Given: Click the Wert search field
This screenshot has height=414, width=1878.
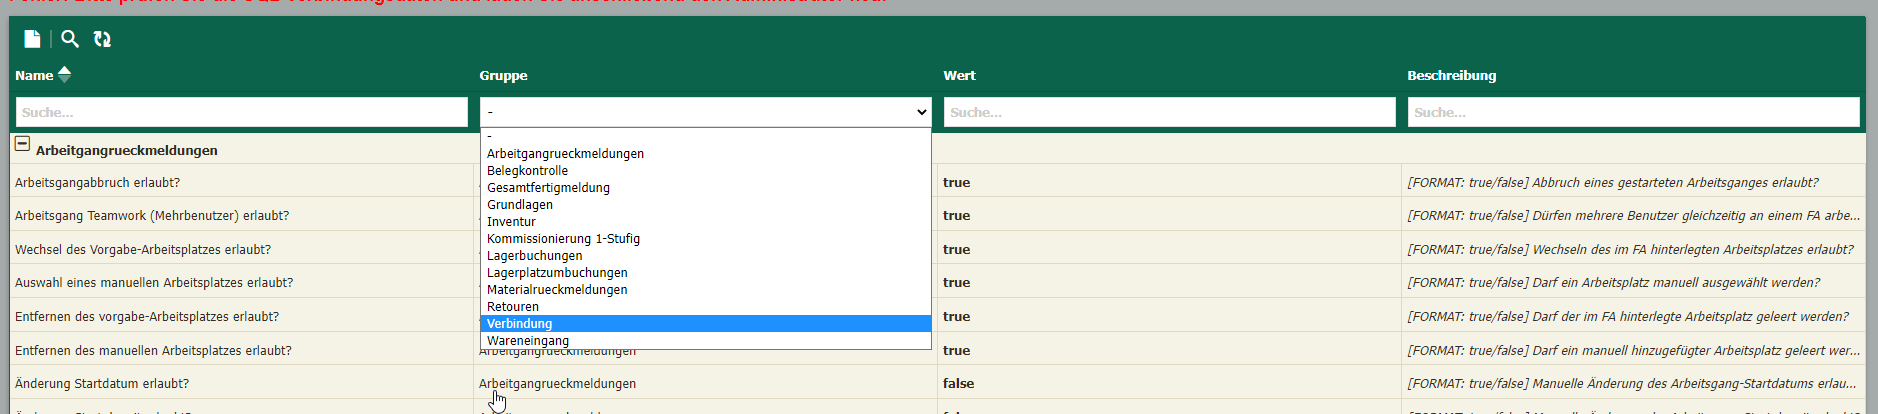Looking at the screenshot, I should 1169,112.
